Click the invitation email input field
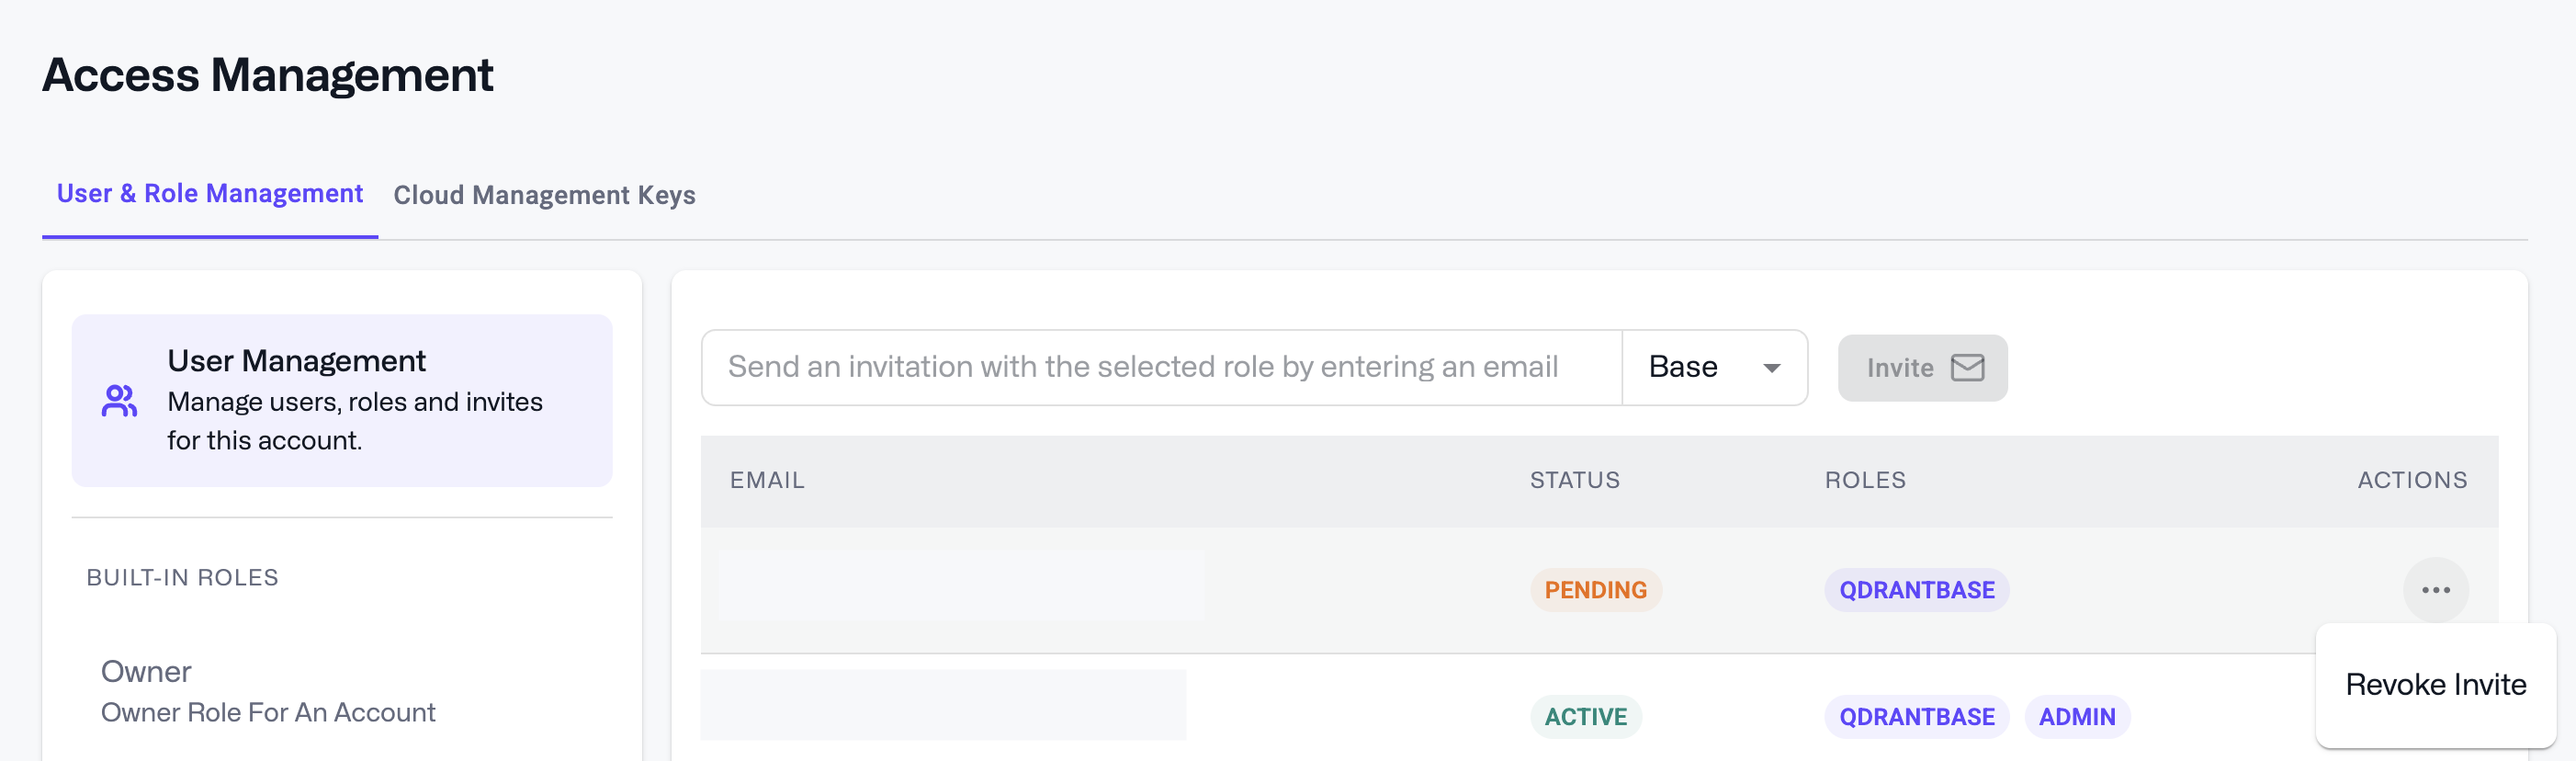 point(1160,368)
